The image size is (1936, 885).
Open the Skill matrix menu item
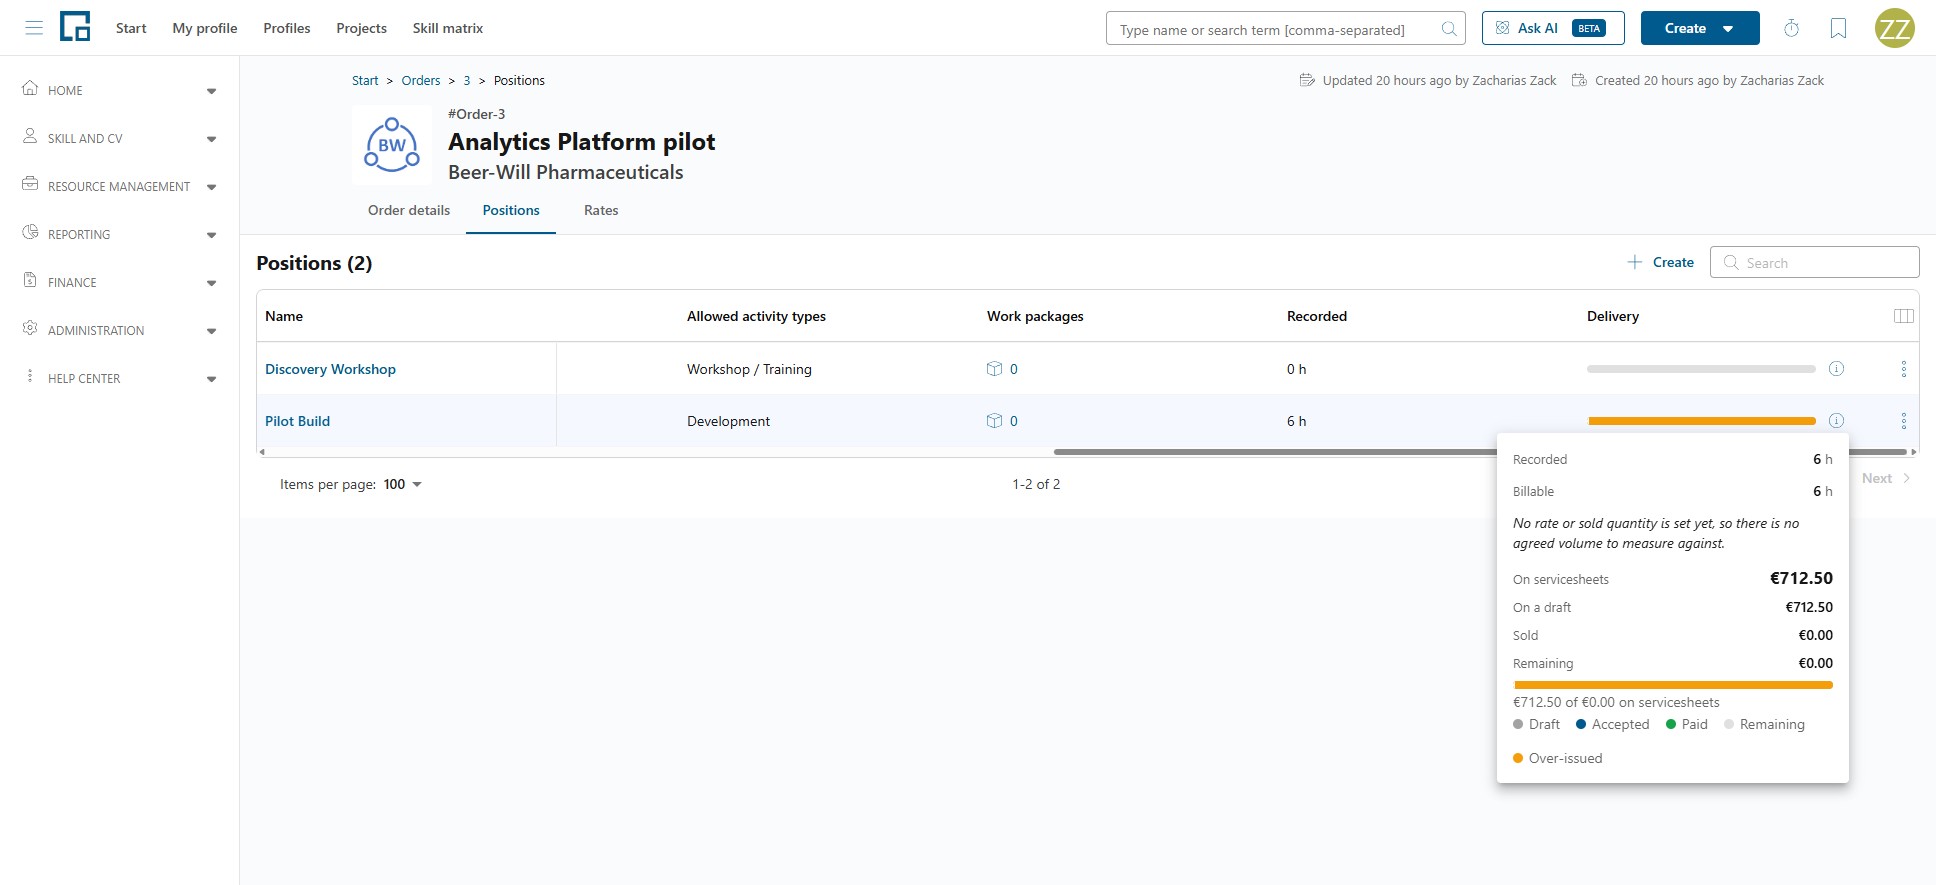[x=448, y=28]
